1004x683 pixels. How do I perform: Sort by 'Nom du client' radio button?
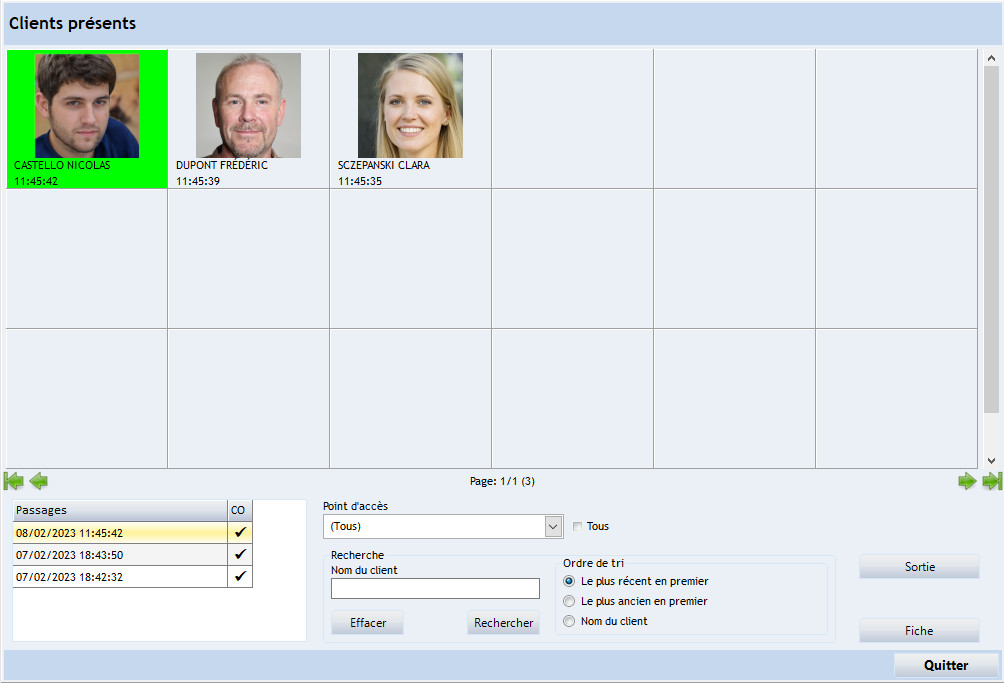570,621
